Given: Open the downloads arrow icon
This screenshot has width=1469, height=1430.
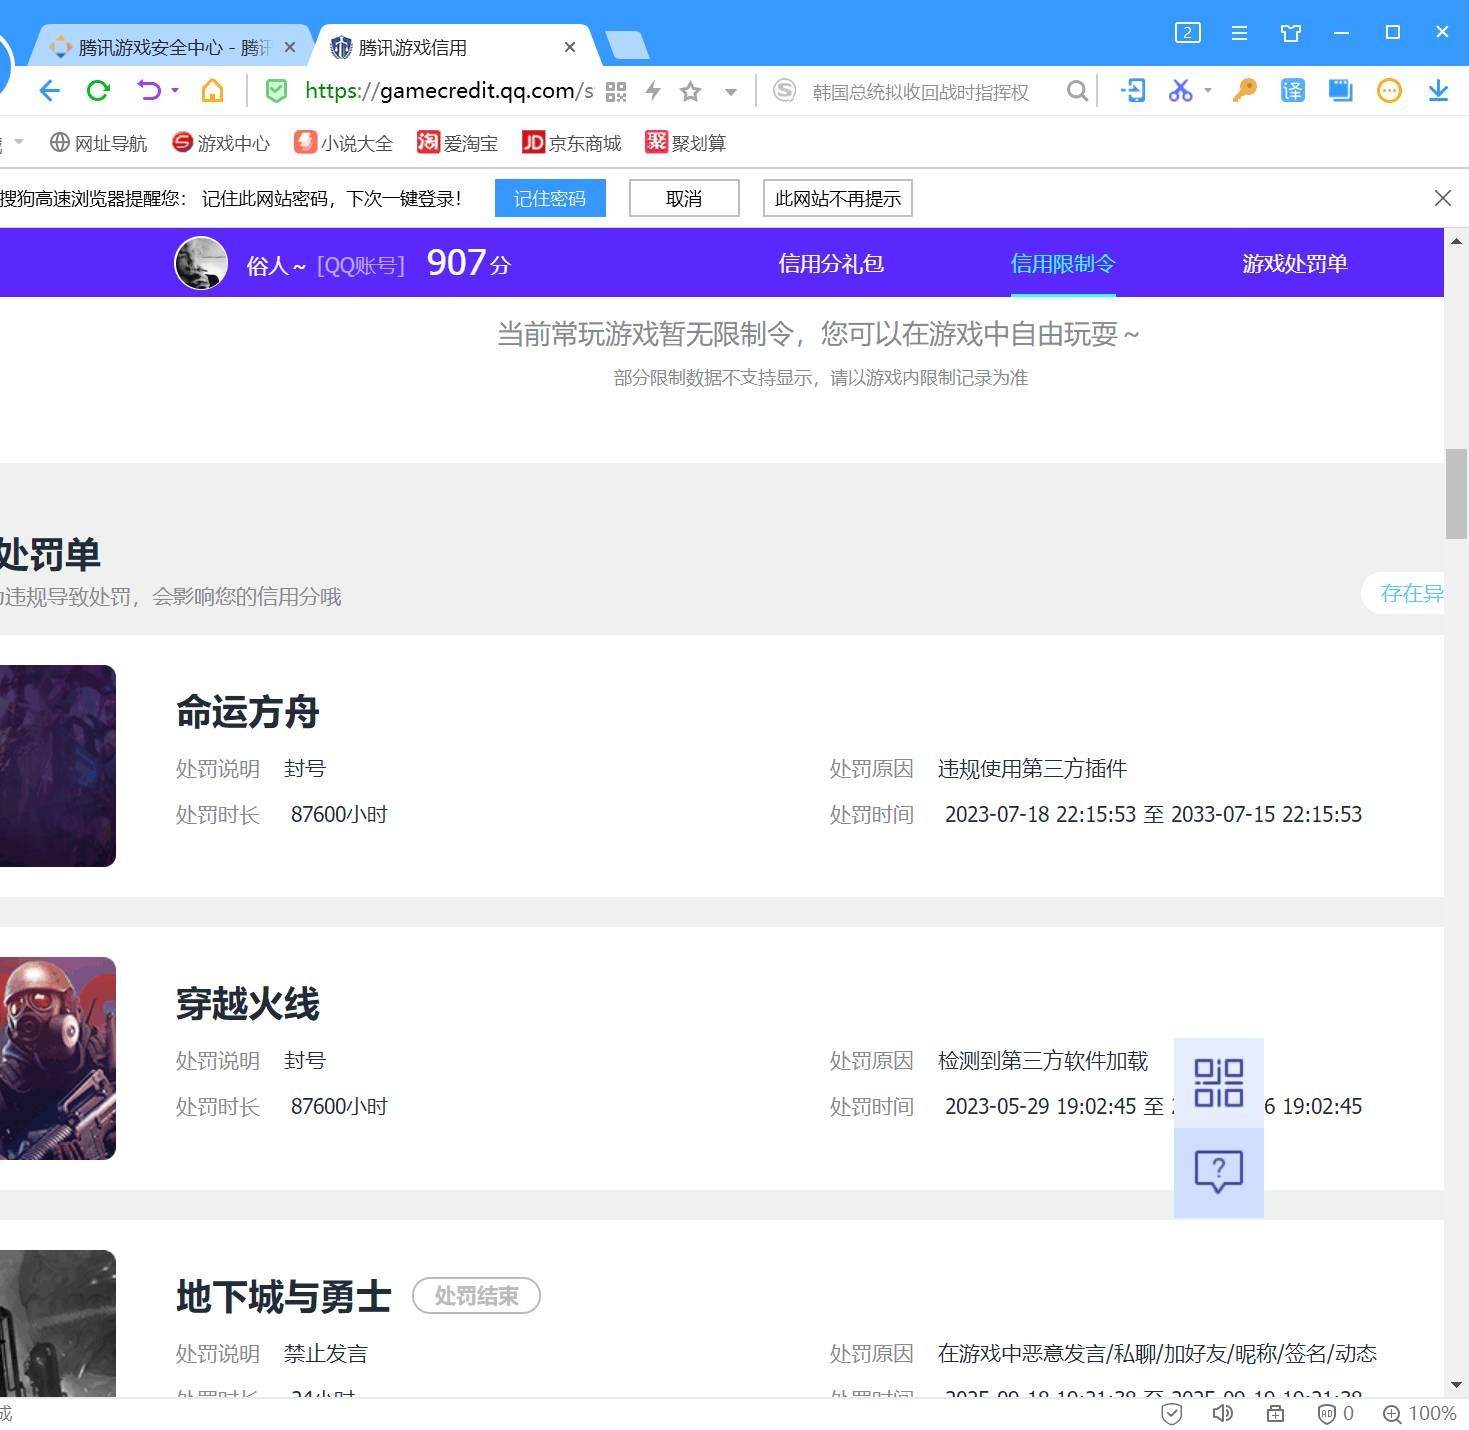Looking at the screenshot, I should click(1438, 91).
